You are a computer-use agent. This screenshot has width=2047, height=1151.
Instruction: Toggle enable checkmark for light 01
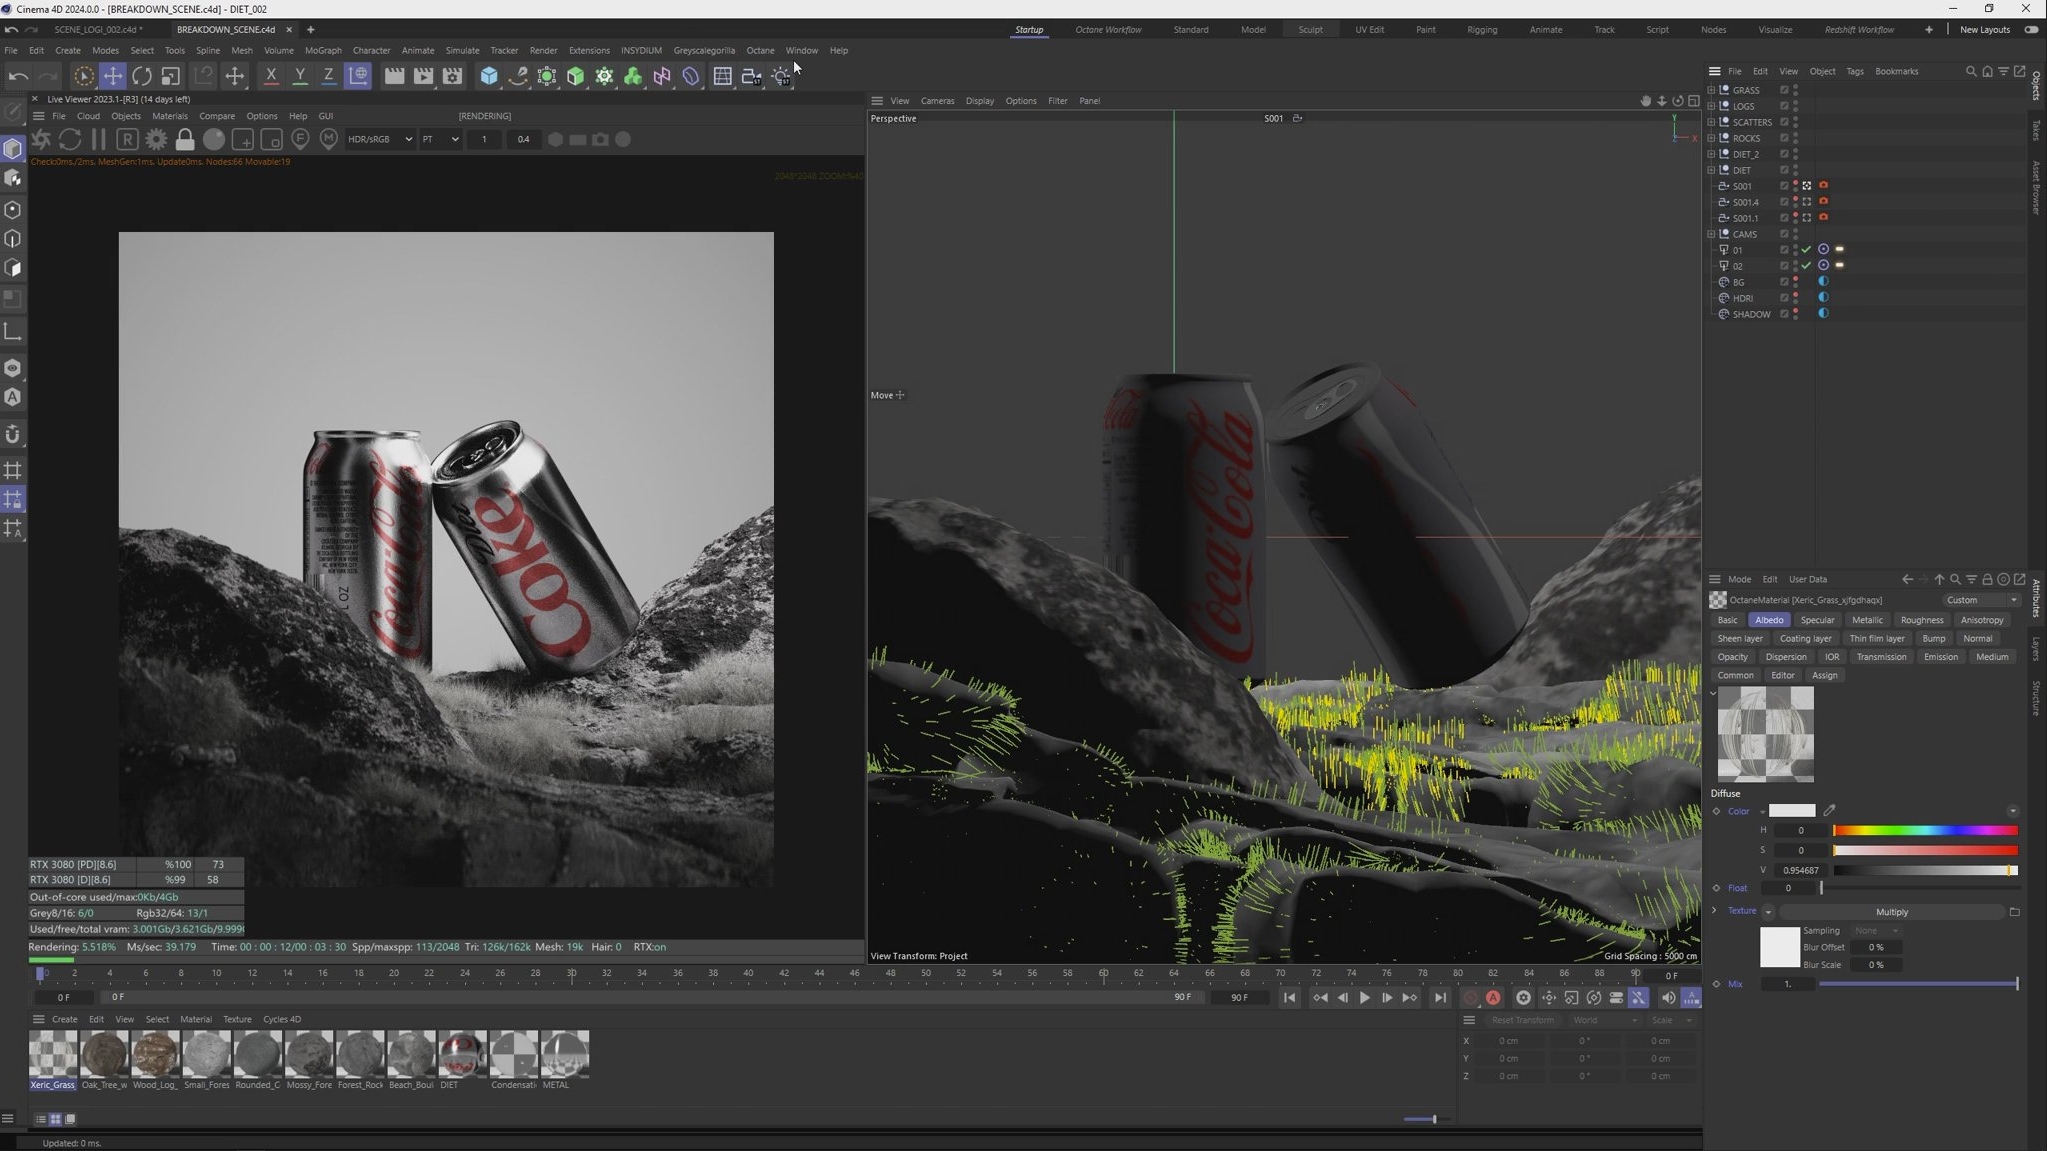click(x=1806, y=250)
